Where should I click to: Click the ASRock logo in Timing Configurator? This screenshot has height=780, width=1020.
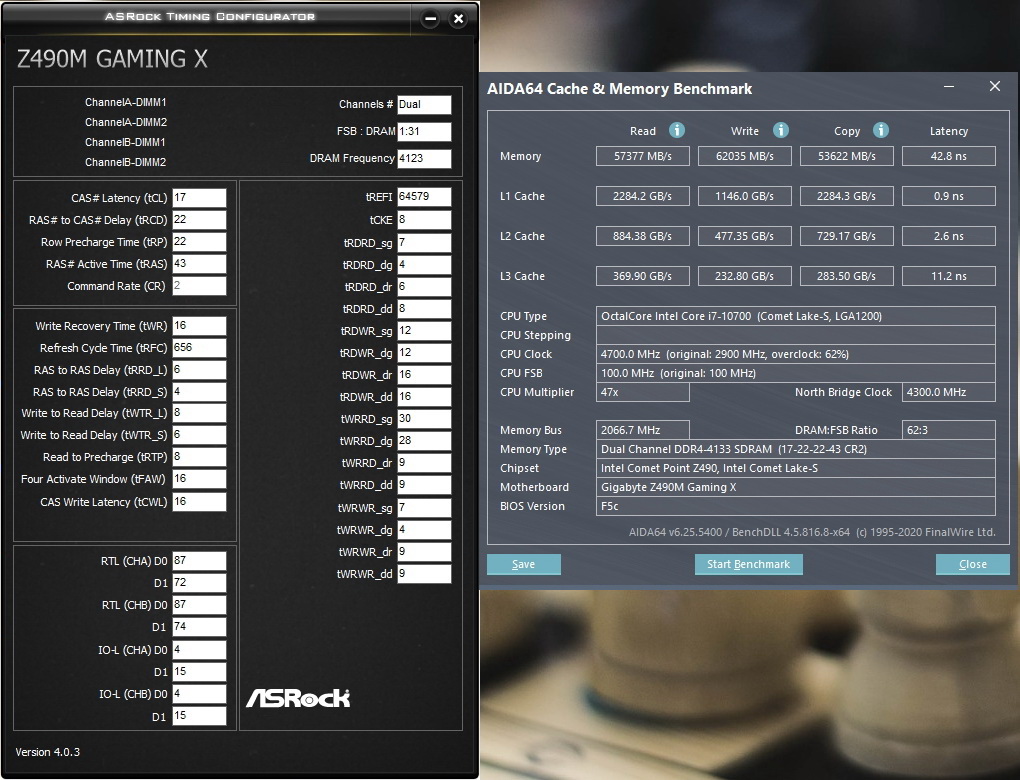click(298, 698)
